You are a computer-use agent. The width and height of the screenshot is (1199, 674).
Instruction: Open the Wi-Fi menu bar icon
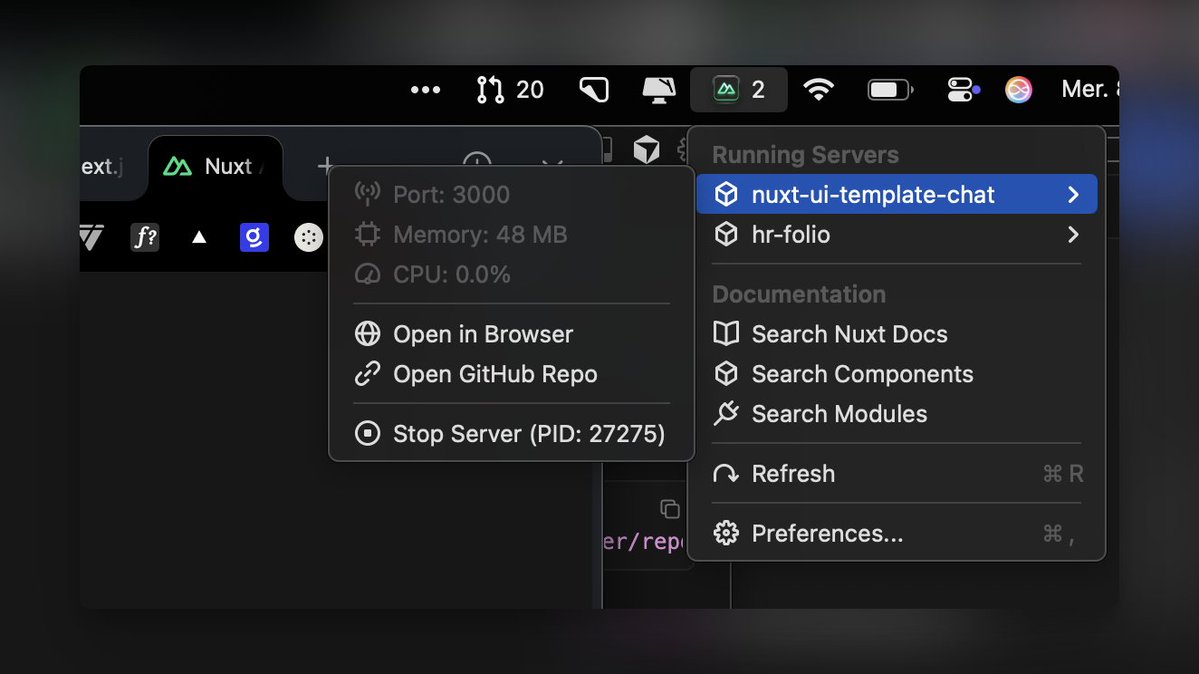818,90
